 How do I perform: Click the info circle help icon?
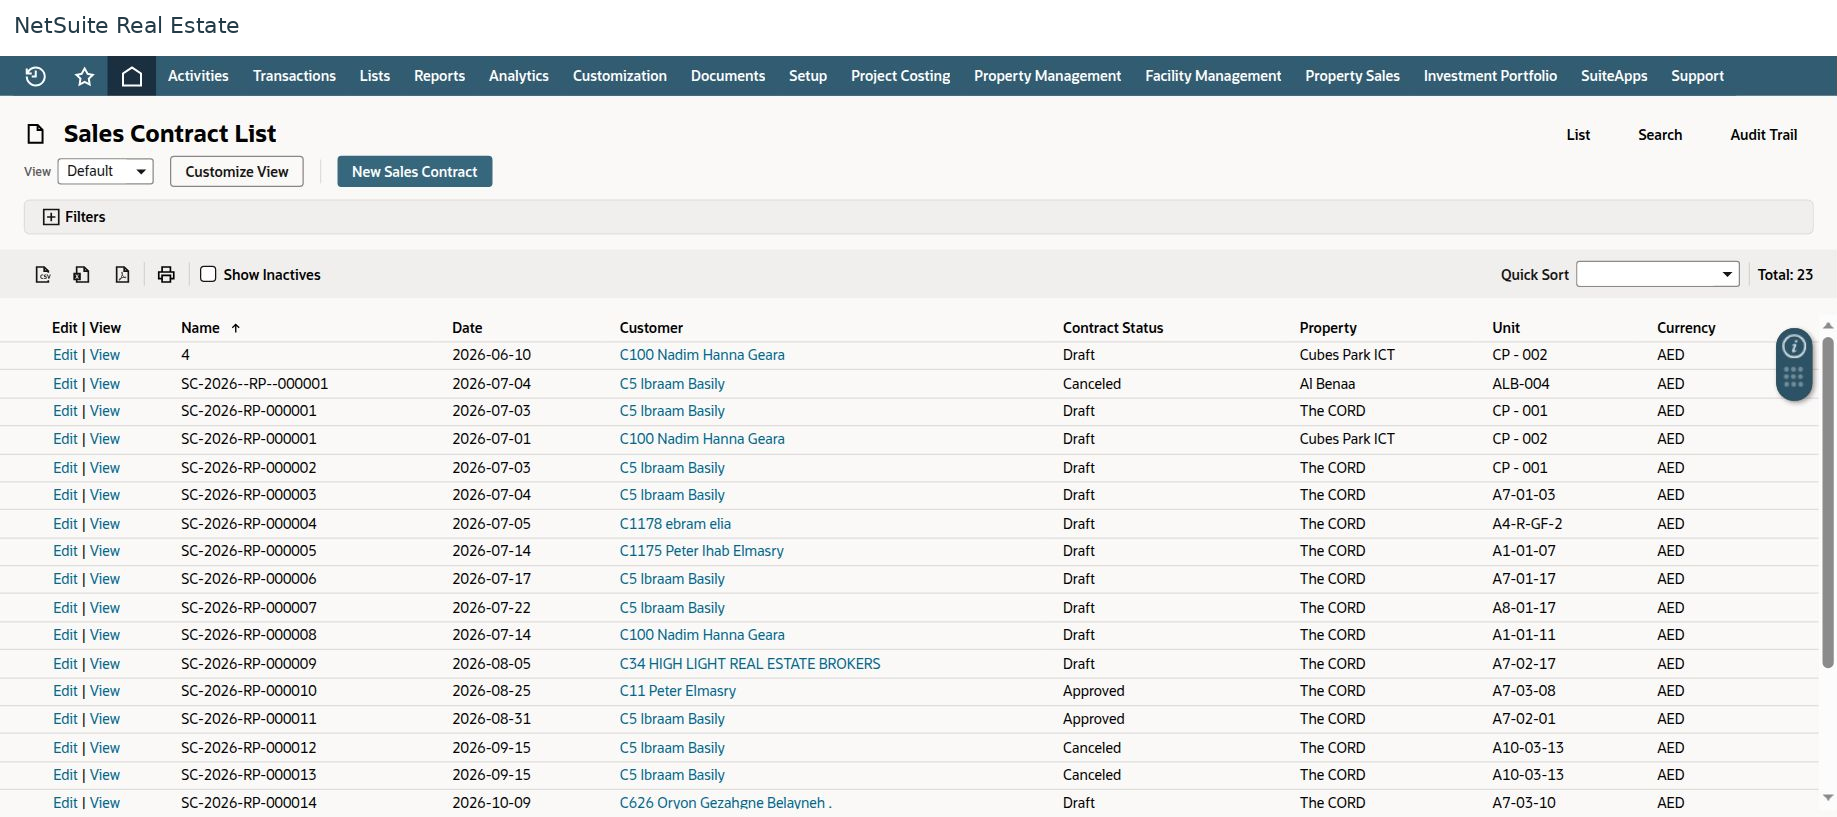point(1794,346)
